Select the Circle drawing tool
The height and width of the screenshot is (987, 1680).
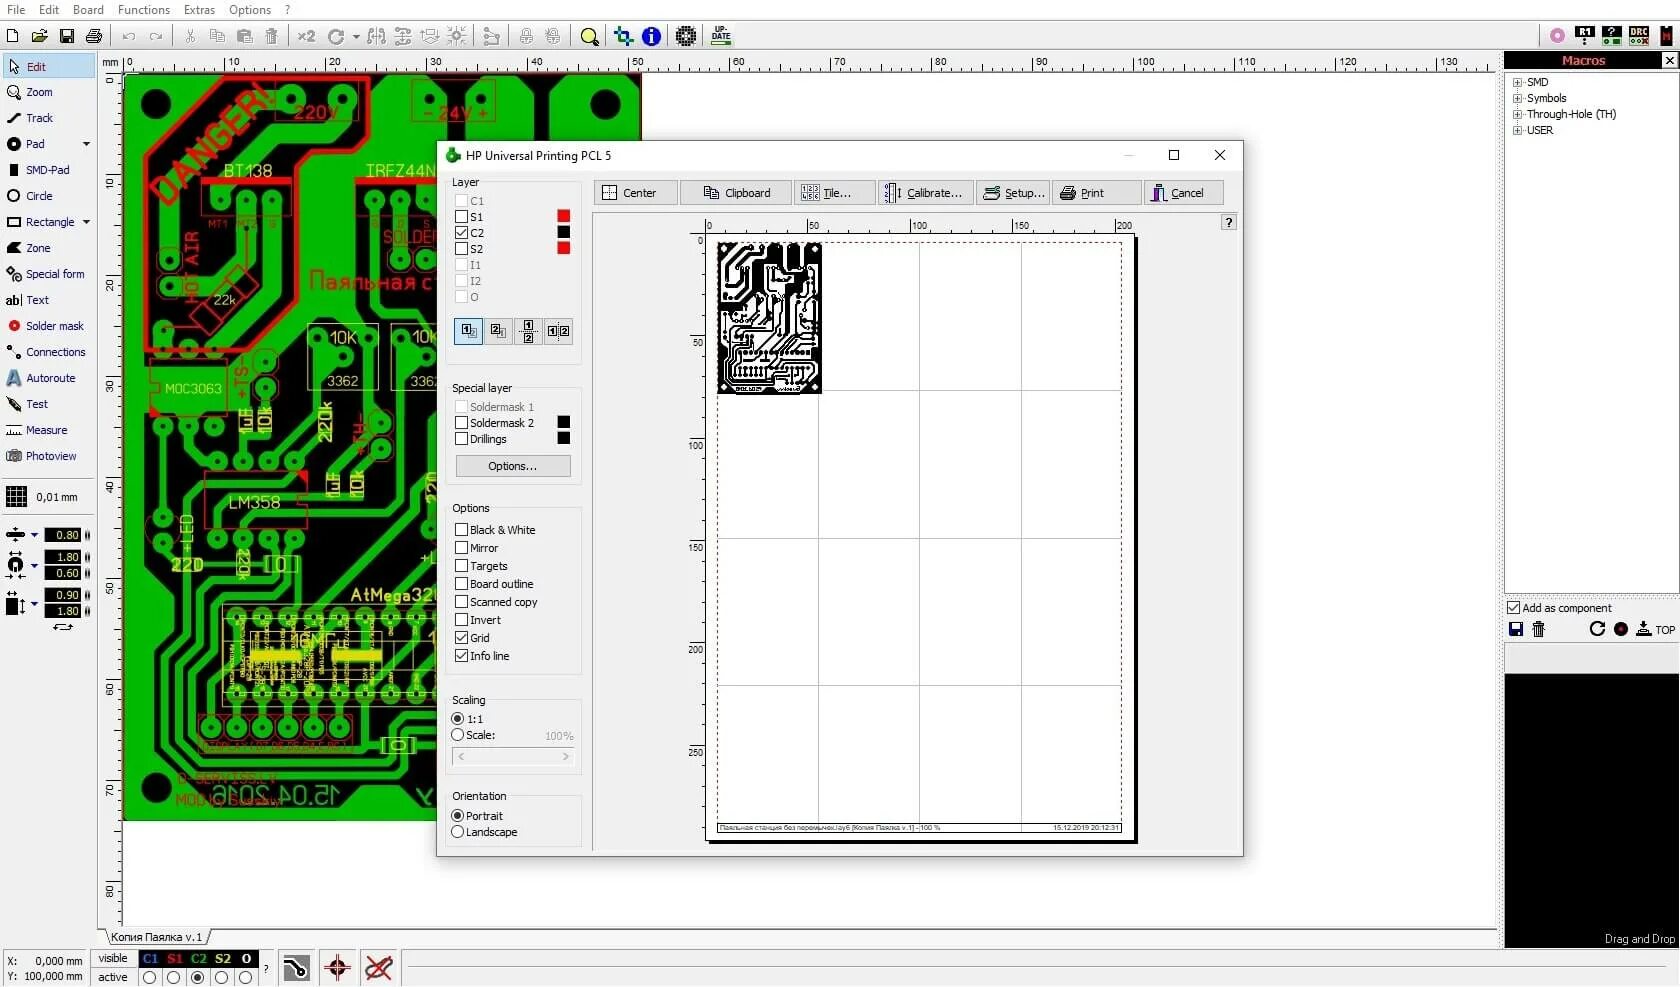point(40,196)
